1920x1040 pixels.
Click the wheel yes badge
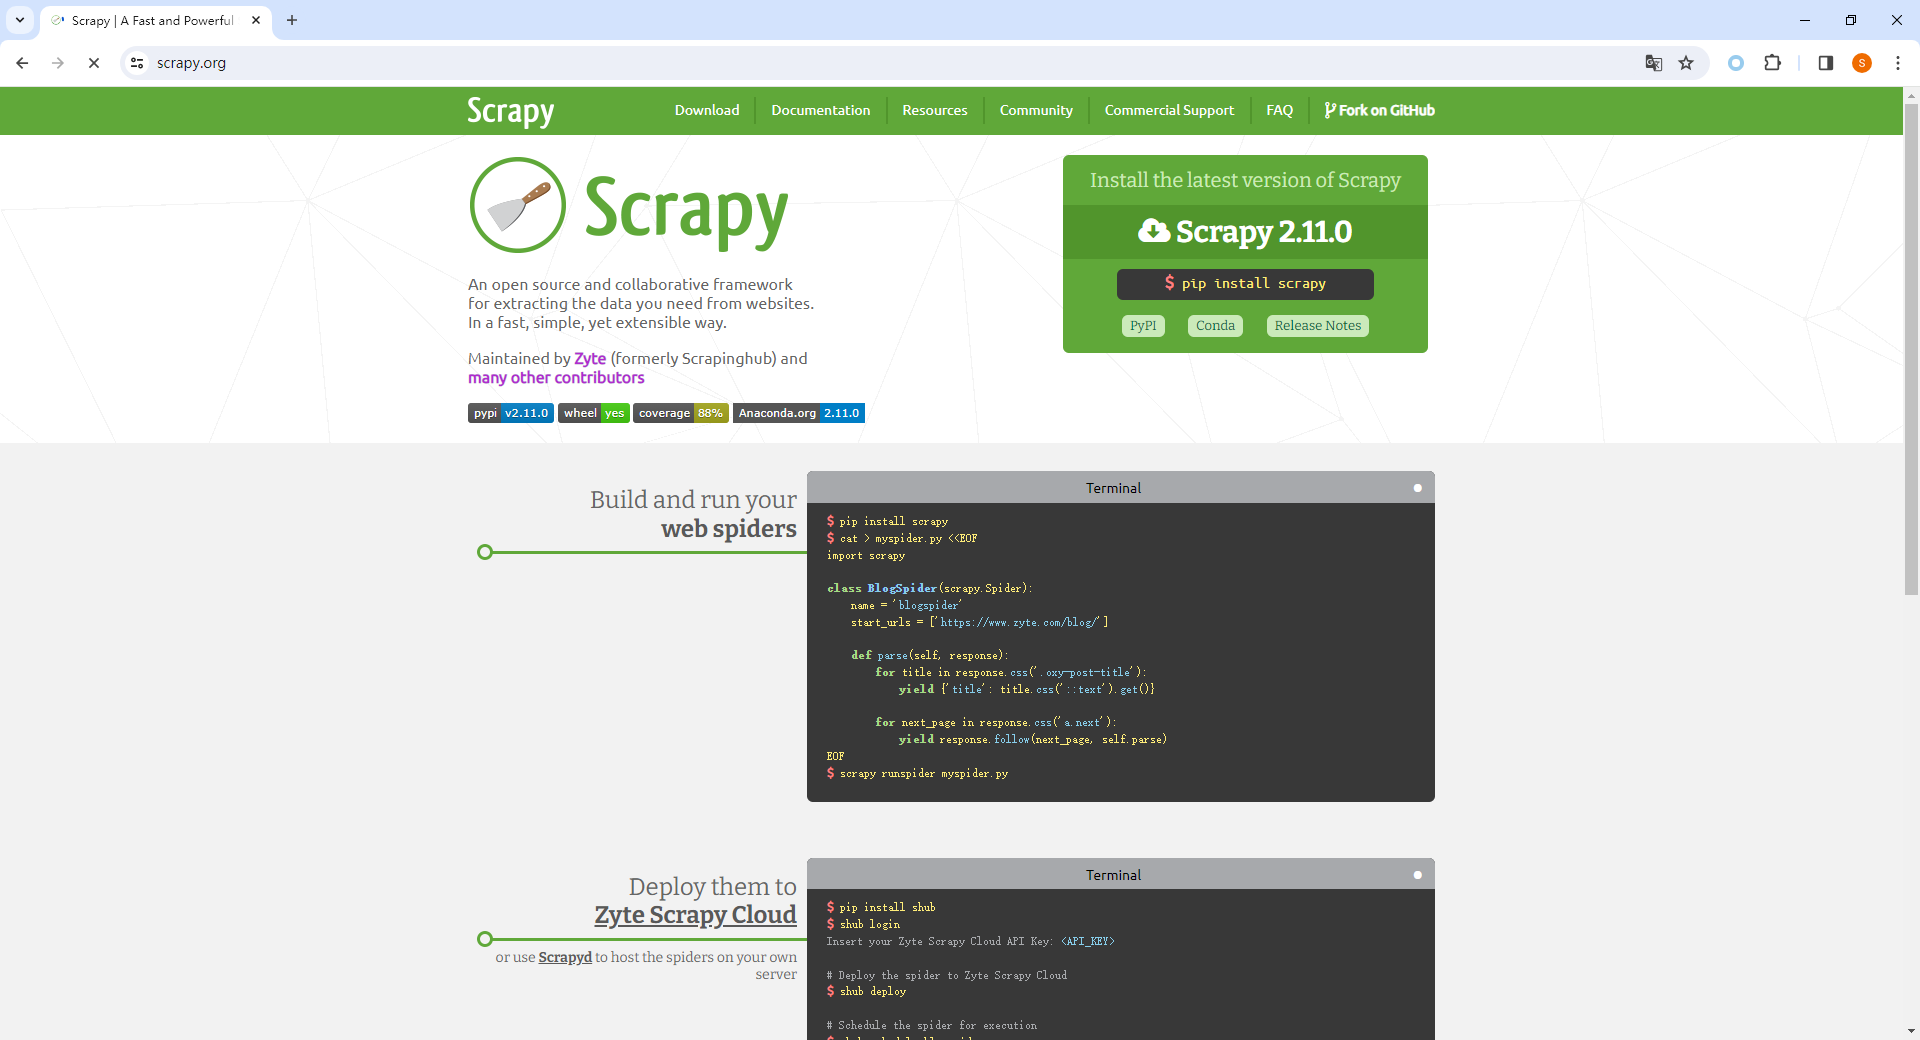[594, 413]
